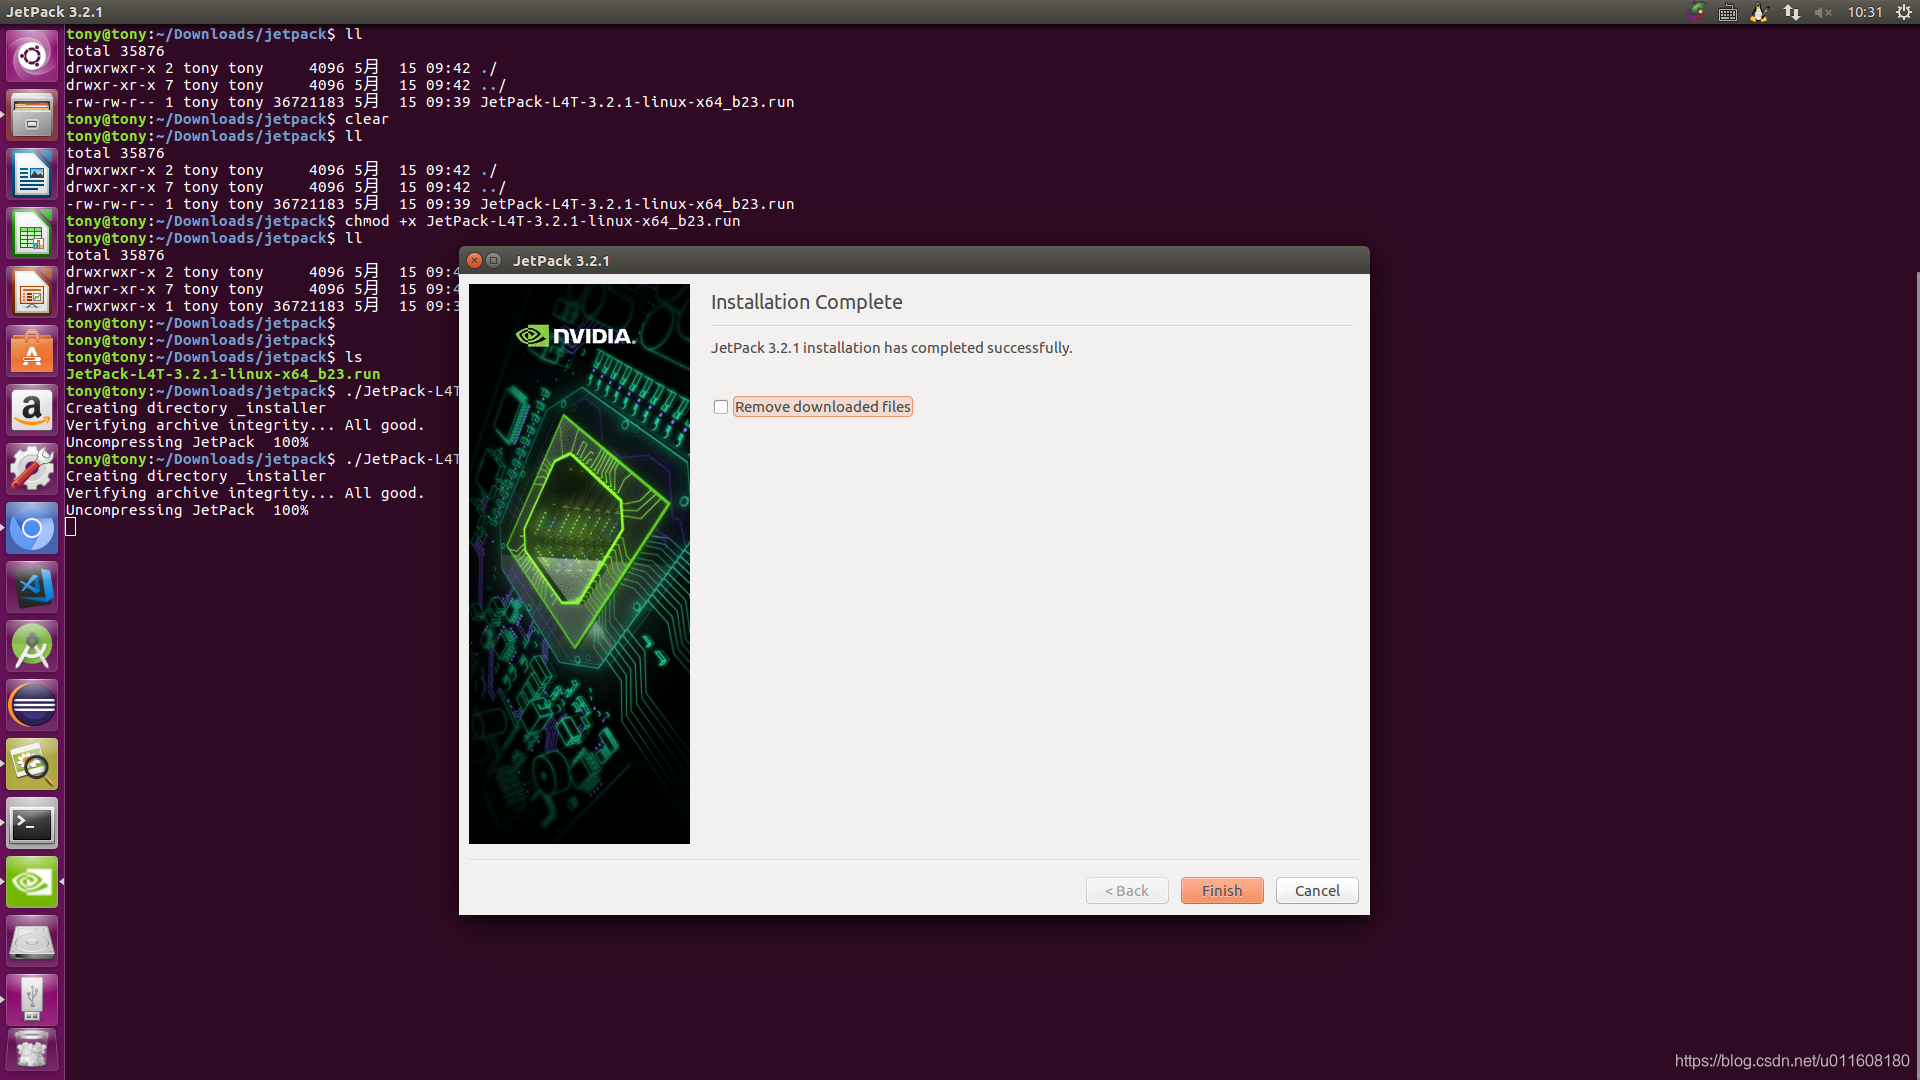Click the QQ penguin tray icon

[1759, 12]
